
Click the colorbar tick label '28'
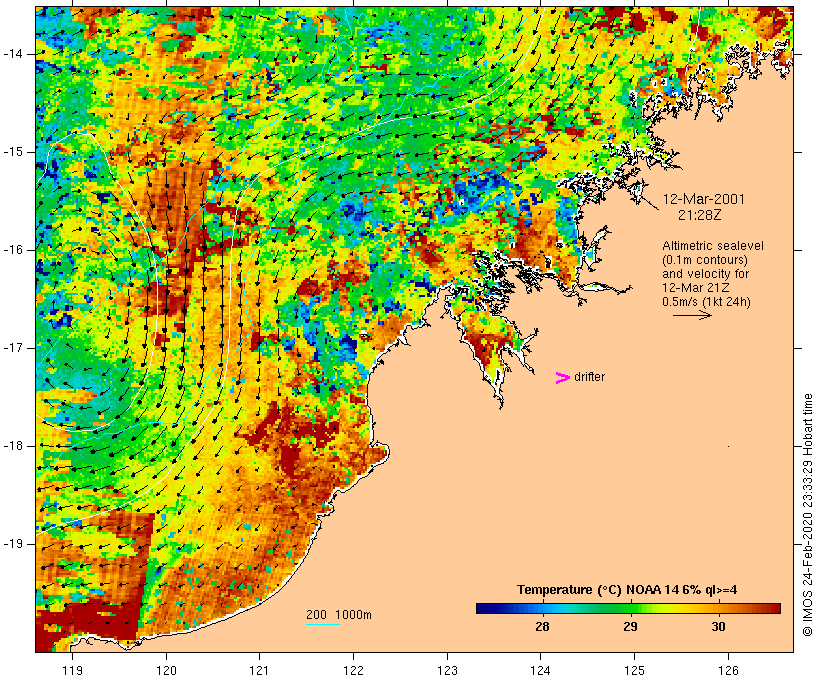(542, 626)
